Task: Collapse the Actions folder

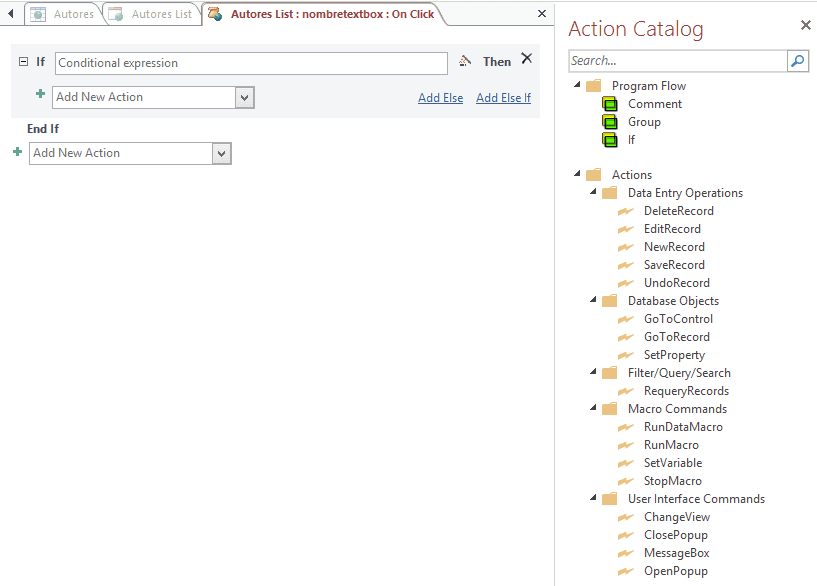Action: 577,173
